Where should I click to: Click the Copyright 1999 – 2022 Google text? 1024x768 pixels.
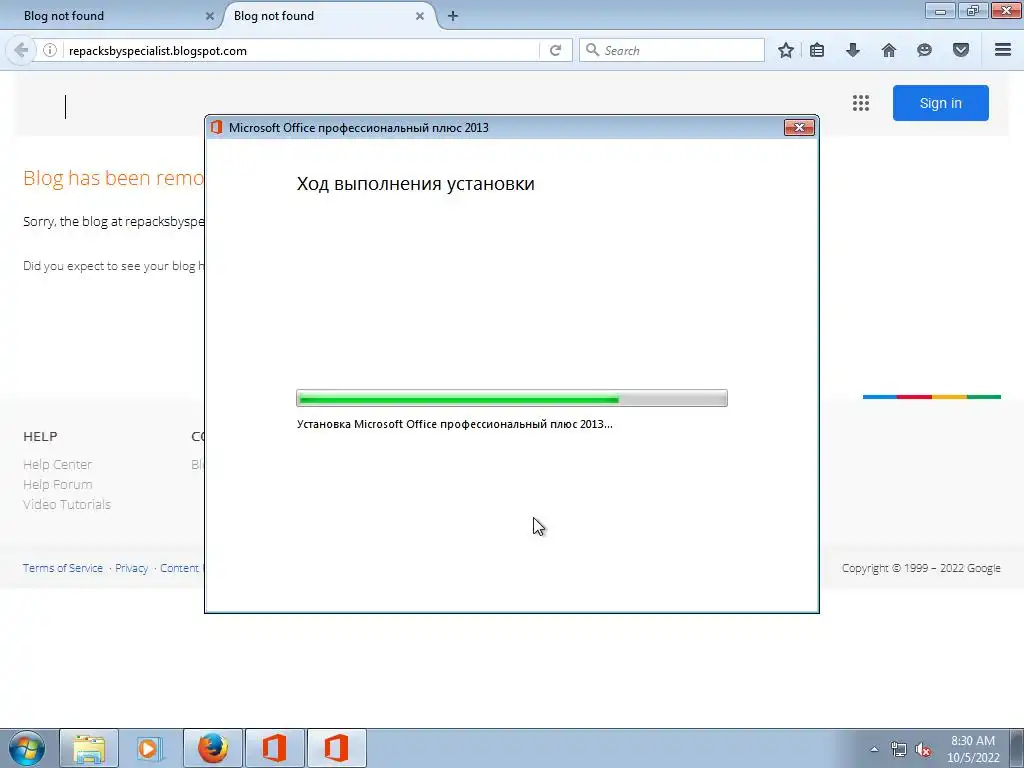pyautogui.click(x=921, y=568)
